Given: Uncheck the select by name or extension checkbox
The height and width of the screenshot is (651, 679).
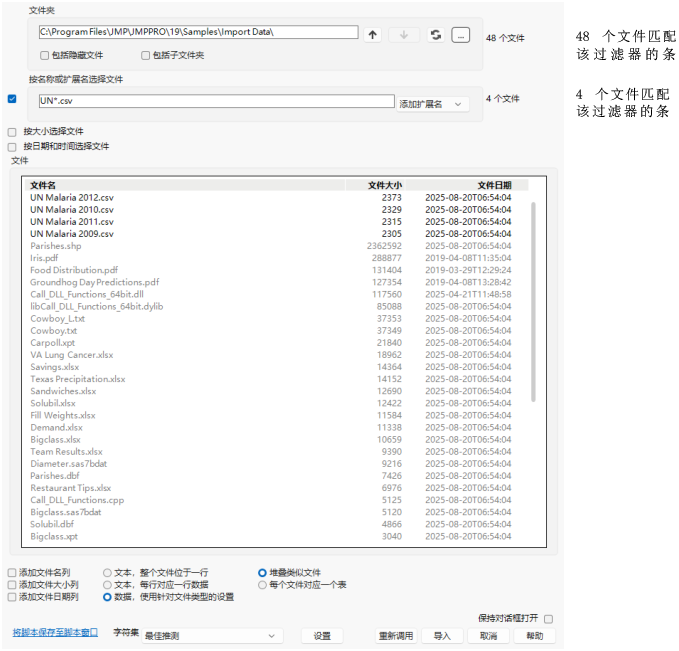Looking at the screenshot, I should (x=12, y=99).
